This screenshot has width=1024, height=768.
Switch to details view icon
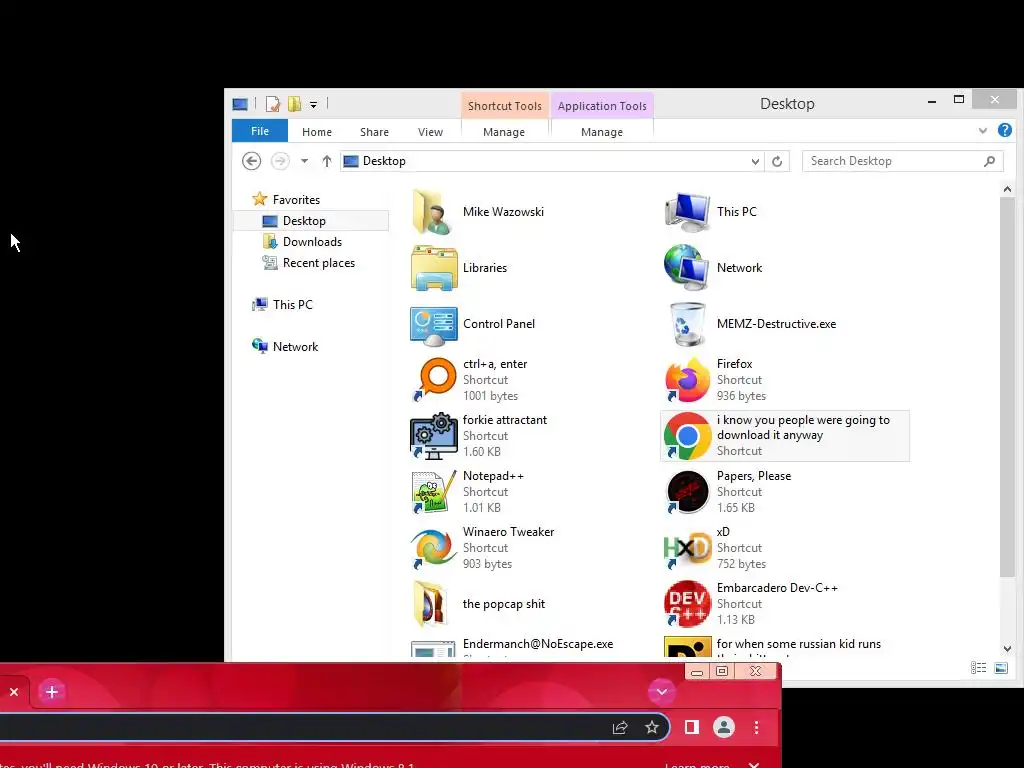click(x=978, y=667)
